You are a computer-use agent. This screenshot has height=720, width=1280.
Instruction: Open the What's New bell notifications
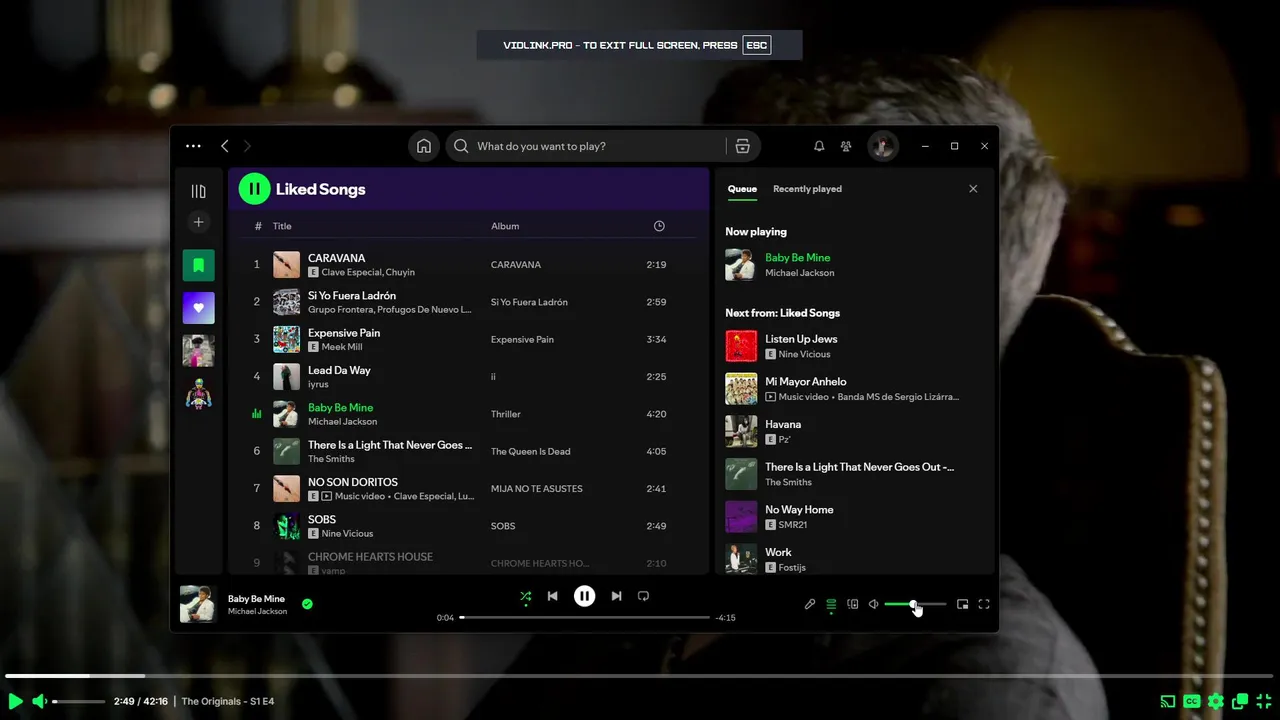click(819, 146)
